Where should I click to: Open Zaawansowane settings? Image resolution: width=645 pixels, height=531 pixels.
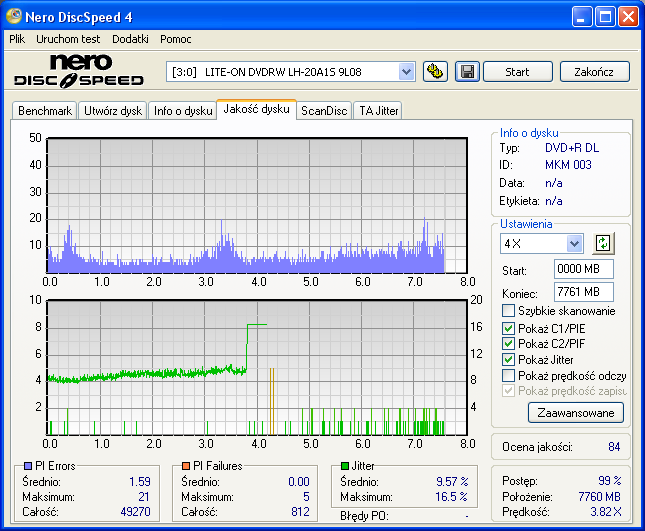[x=576, y=413]
